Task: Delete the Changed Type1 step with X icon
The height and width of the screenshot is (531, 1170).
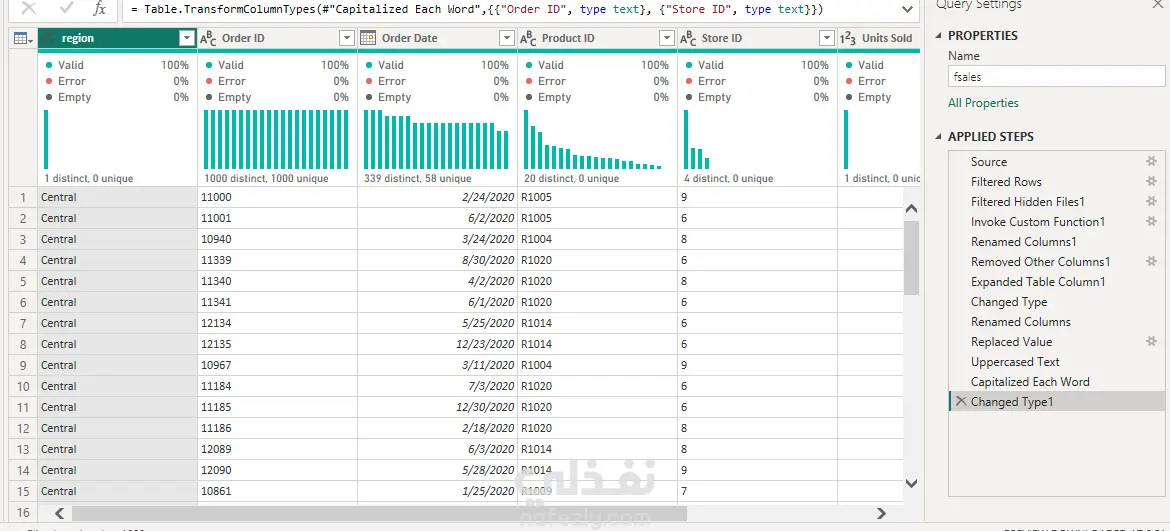Action: click(960, 401)
